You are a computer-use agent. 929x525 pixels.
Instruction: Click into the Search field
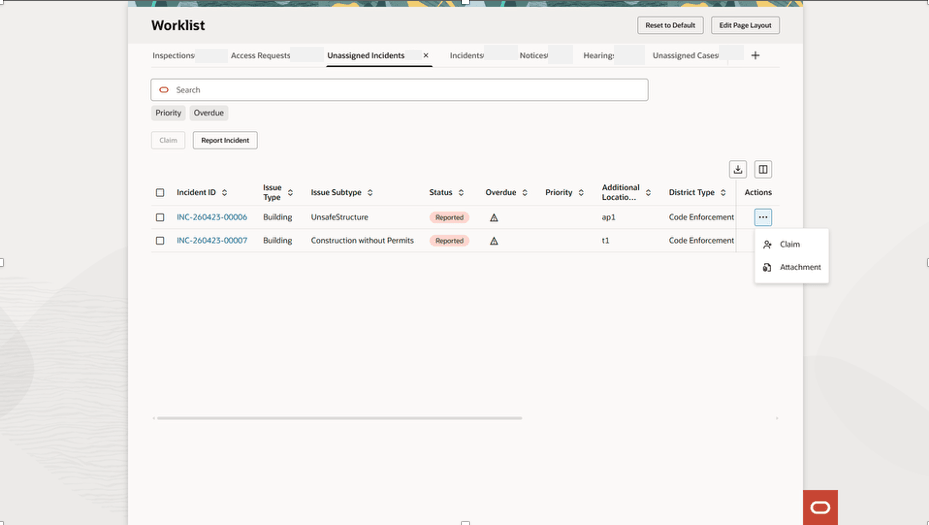click(x=399, y=90)
